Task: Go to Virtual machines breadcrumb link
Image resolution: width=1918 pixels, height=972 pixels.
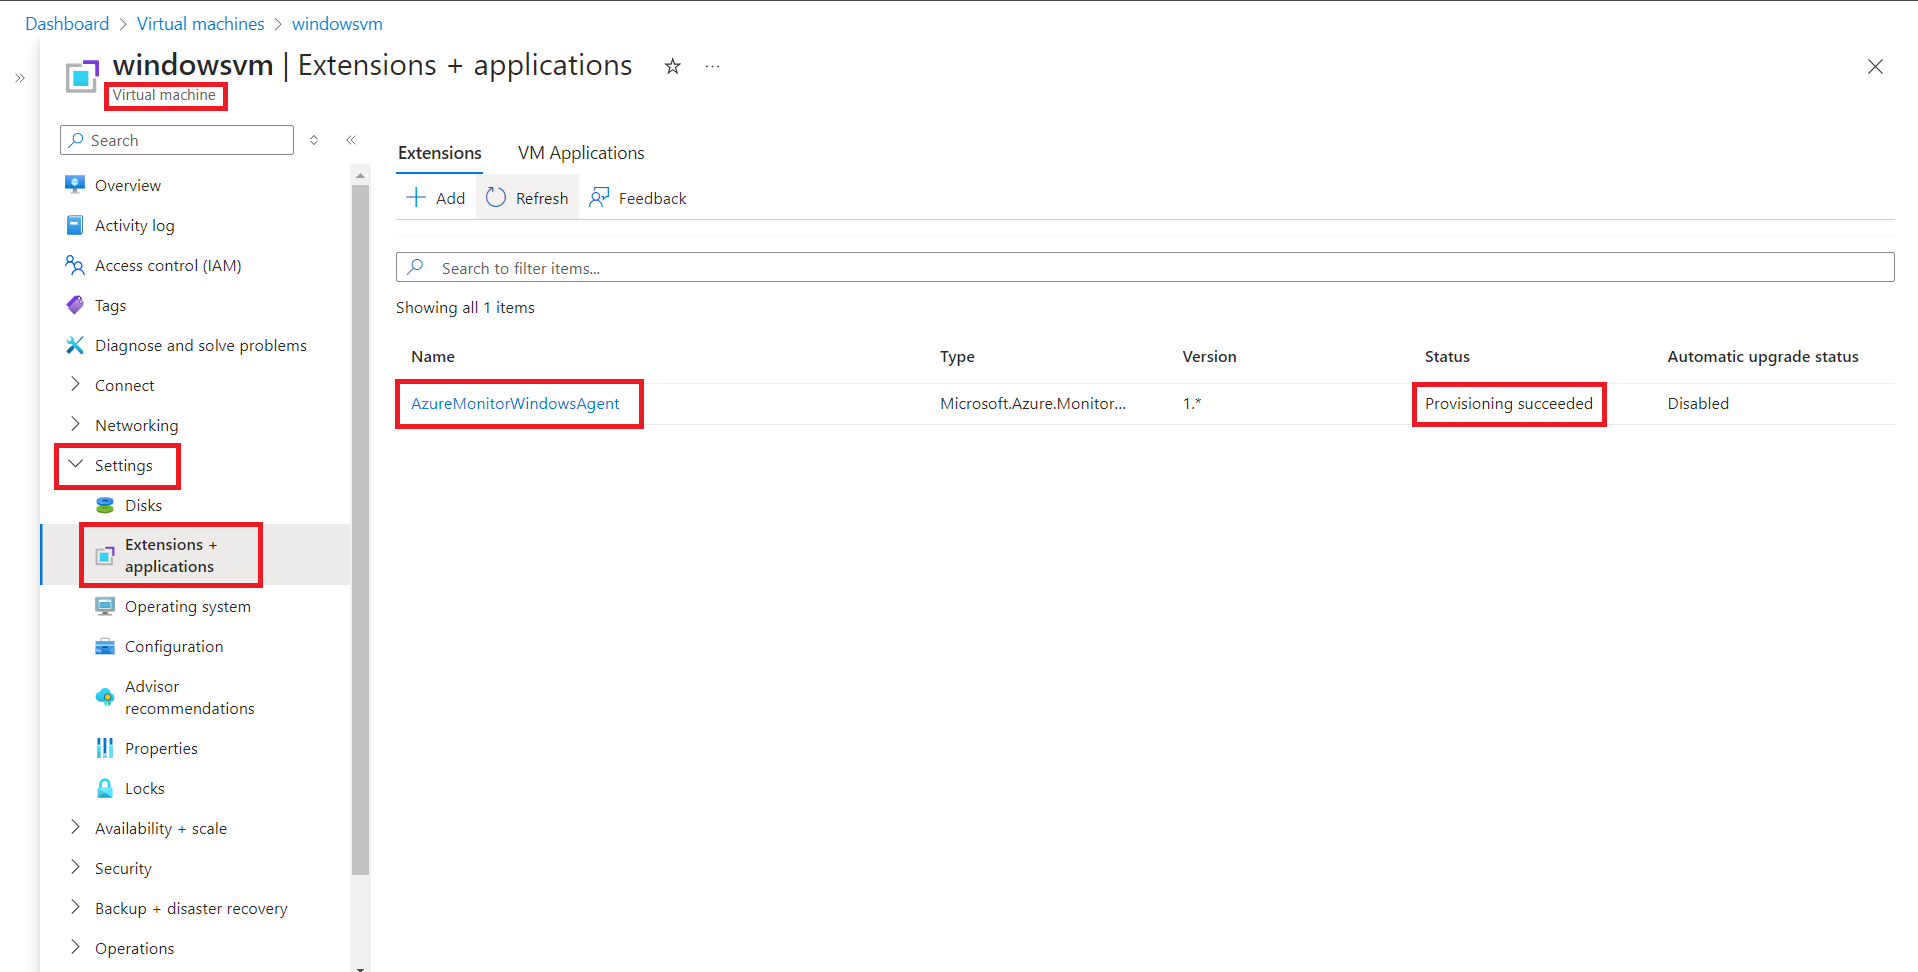Action: (x=201, y=24)
